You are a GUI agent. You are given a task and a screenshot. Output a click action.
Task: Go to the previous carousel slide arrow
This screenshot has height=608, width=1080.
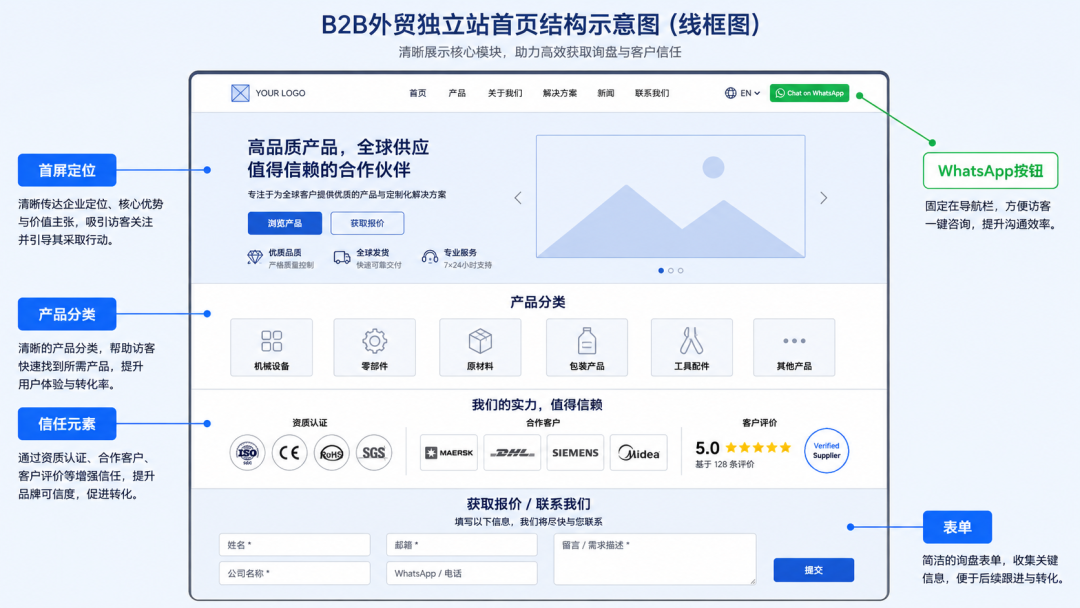[x=518, y=198]
